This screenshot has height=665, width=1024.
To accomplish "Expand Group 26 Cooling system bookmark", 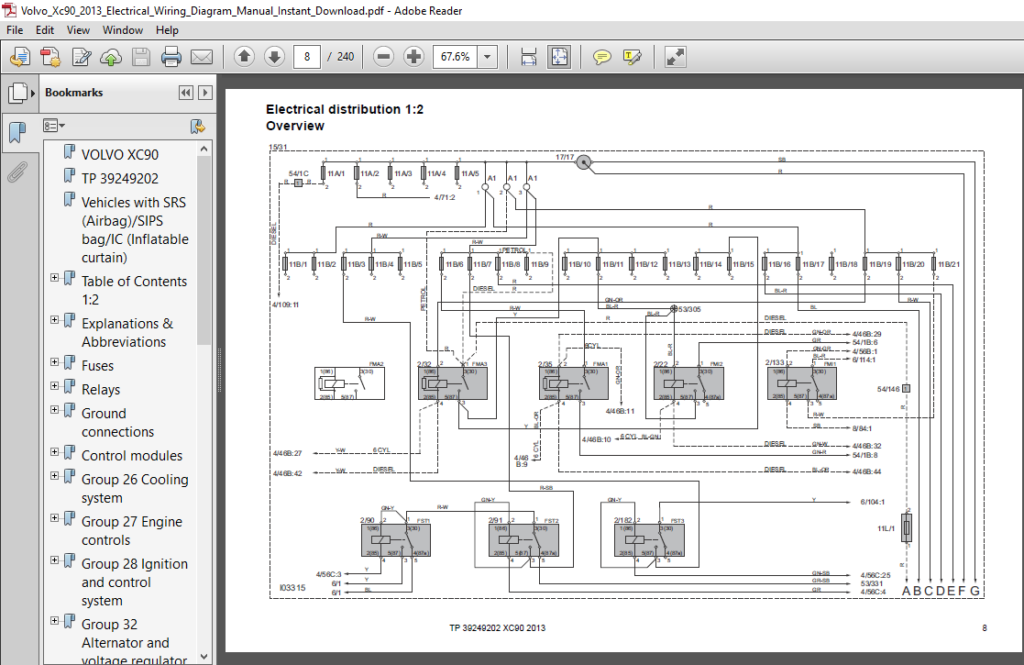I will pyautogui.click(x=55, y=476).
